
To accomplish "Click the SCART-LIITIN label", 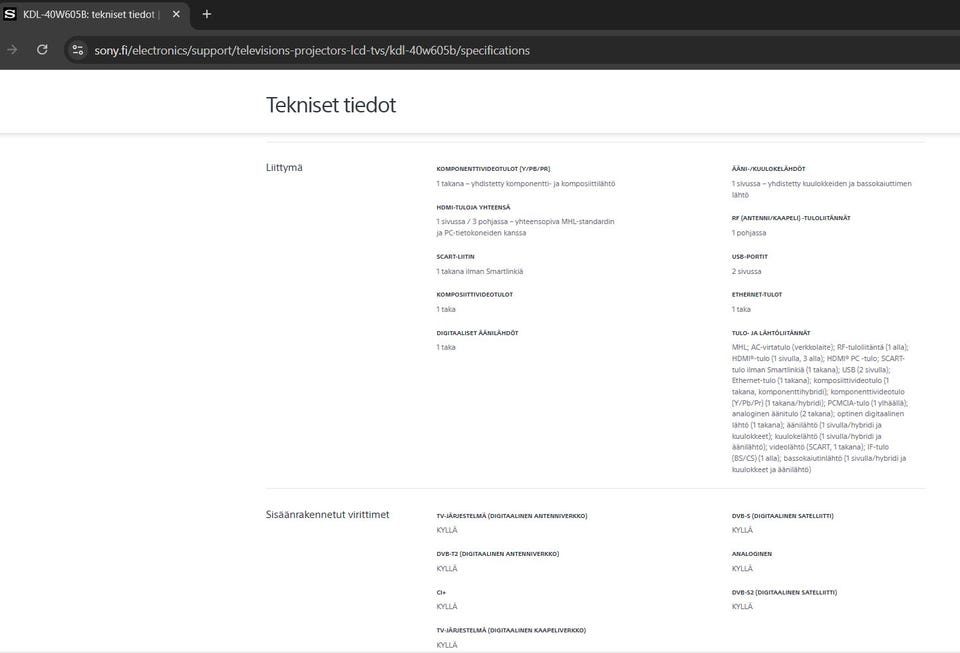I will [x=456, y=256].
